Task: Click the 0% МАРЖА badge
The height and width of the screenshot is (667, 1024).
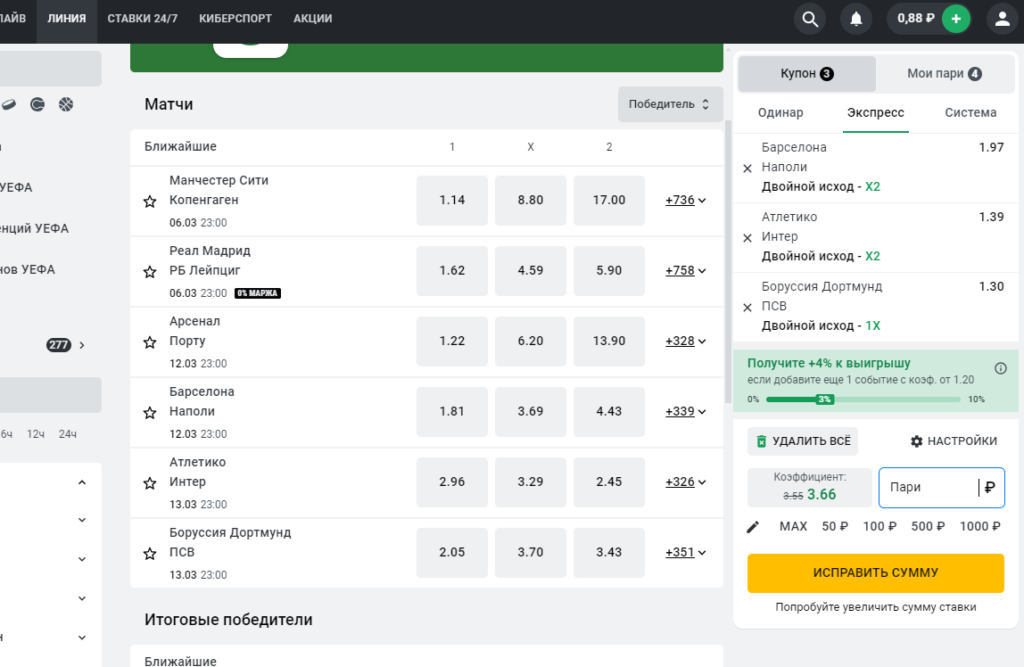Action: [257, 293]
